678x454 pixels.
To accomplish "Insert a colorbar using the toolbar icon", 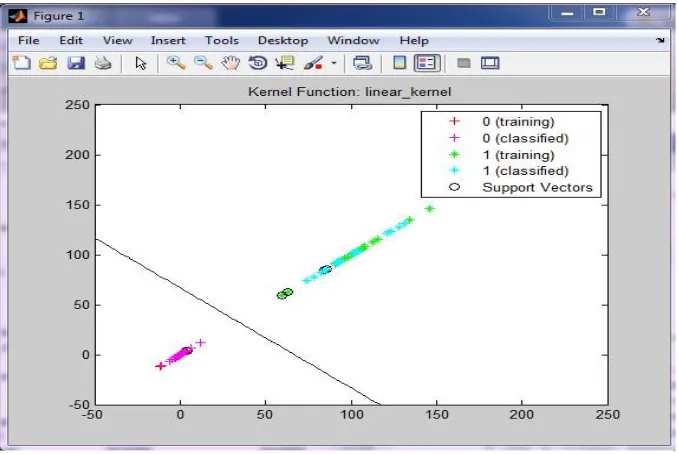I will 400,63.
